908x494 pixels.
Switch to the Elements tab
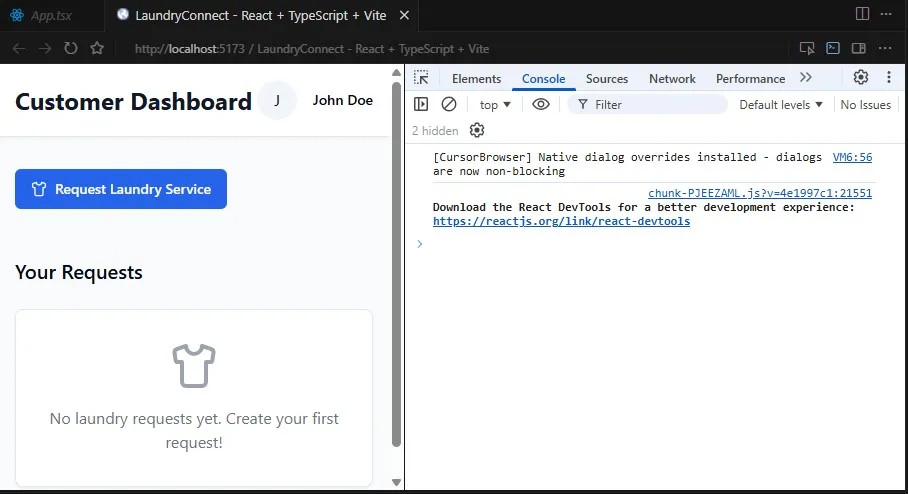tap(477, 79)
